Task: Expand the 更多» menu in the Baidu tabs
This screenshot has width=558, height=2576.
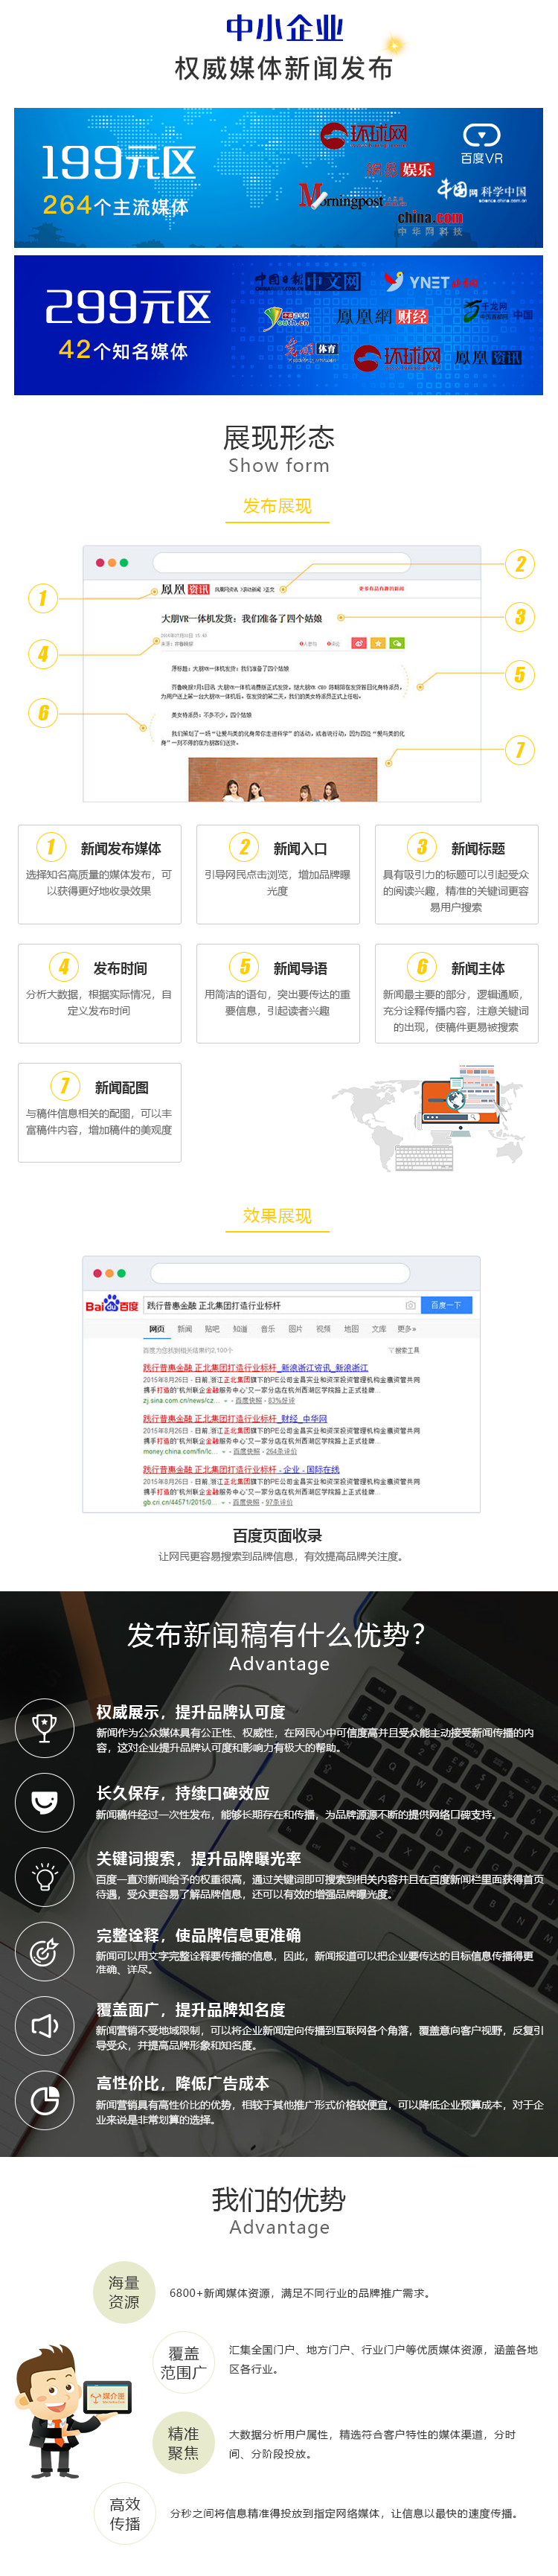Action: (x=407, y=1329)
